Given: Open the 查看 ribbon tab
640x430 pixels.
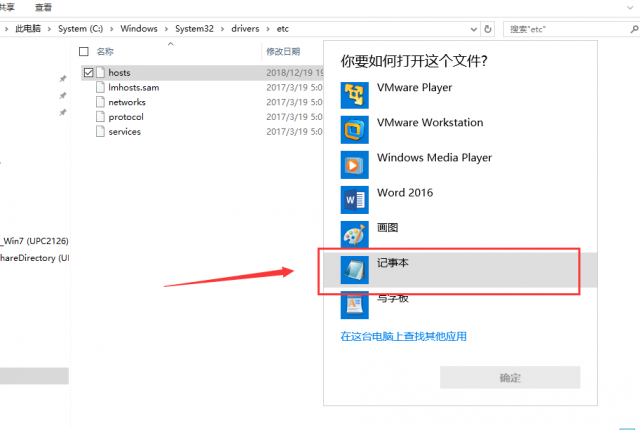Looking at the screenshot, I should tap(43, 7).
